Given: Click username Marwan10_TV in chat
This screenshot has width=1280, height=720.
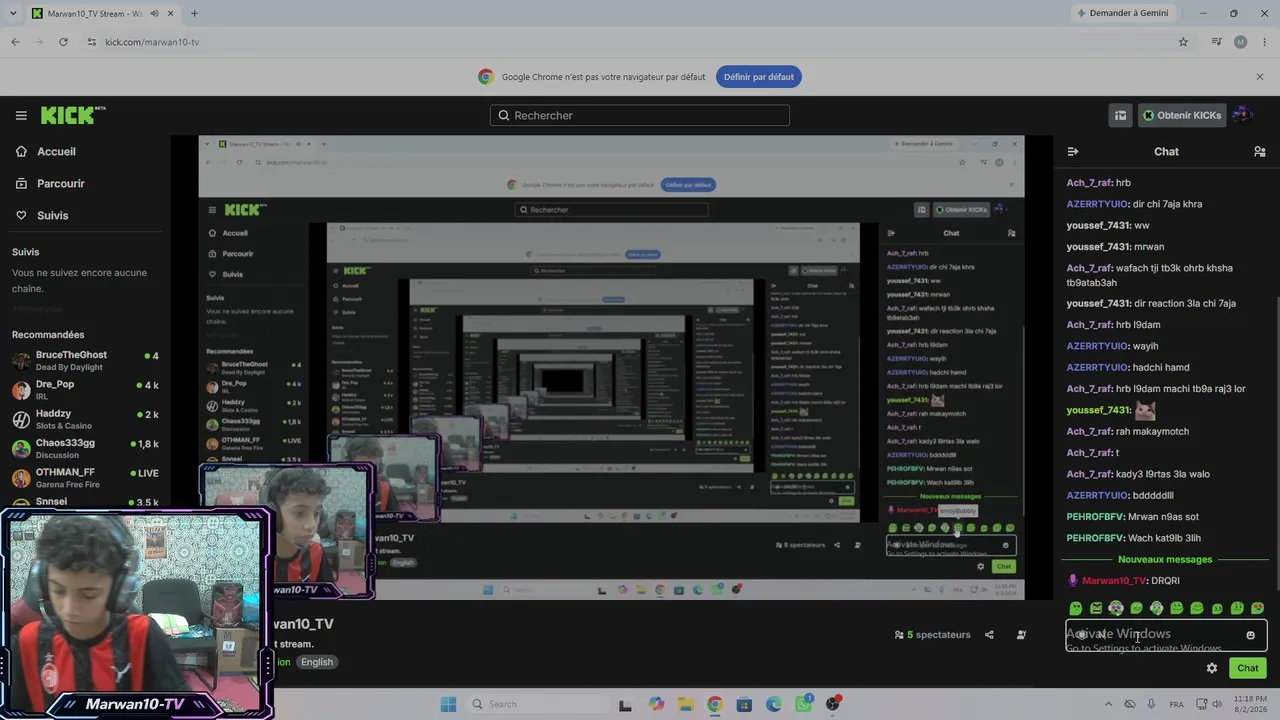Looking at the screenshot, I should [x=1114, y=581].
